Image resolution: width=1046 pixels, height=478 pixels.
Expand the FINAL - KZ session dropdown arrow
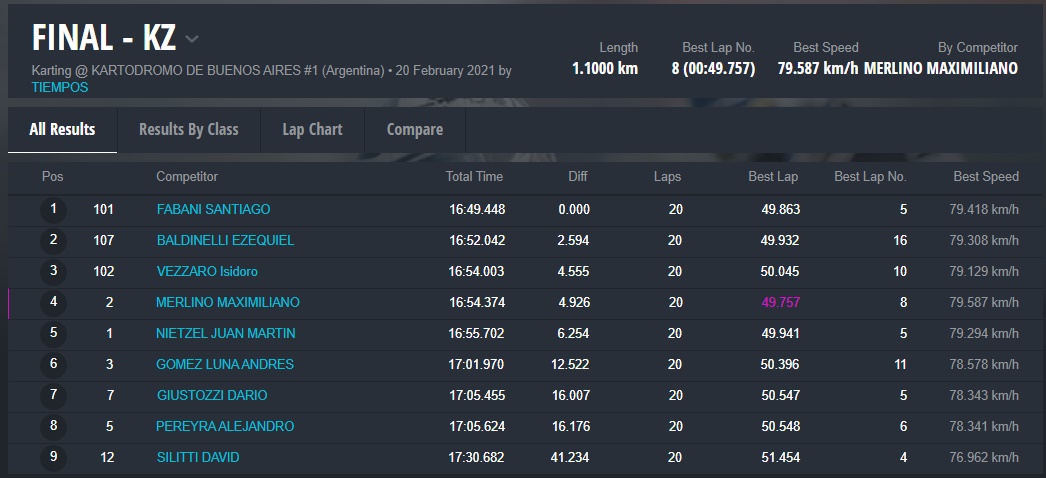(x=192, y=39)
